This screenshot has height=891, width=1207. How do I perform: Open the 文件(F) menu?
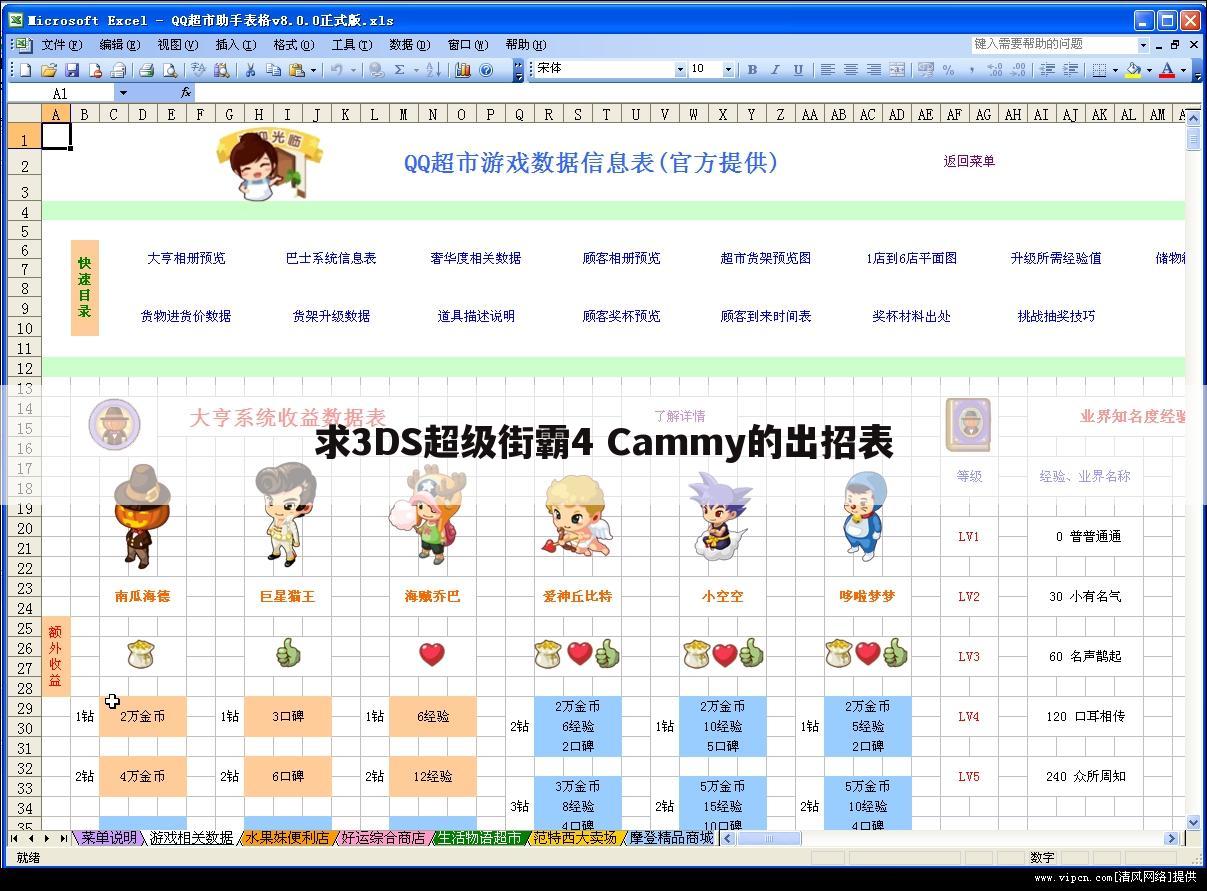pos(61,45)
